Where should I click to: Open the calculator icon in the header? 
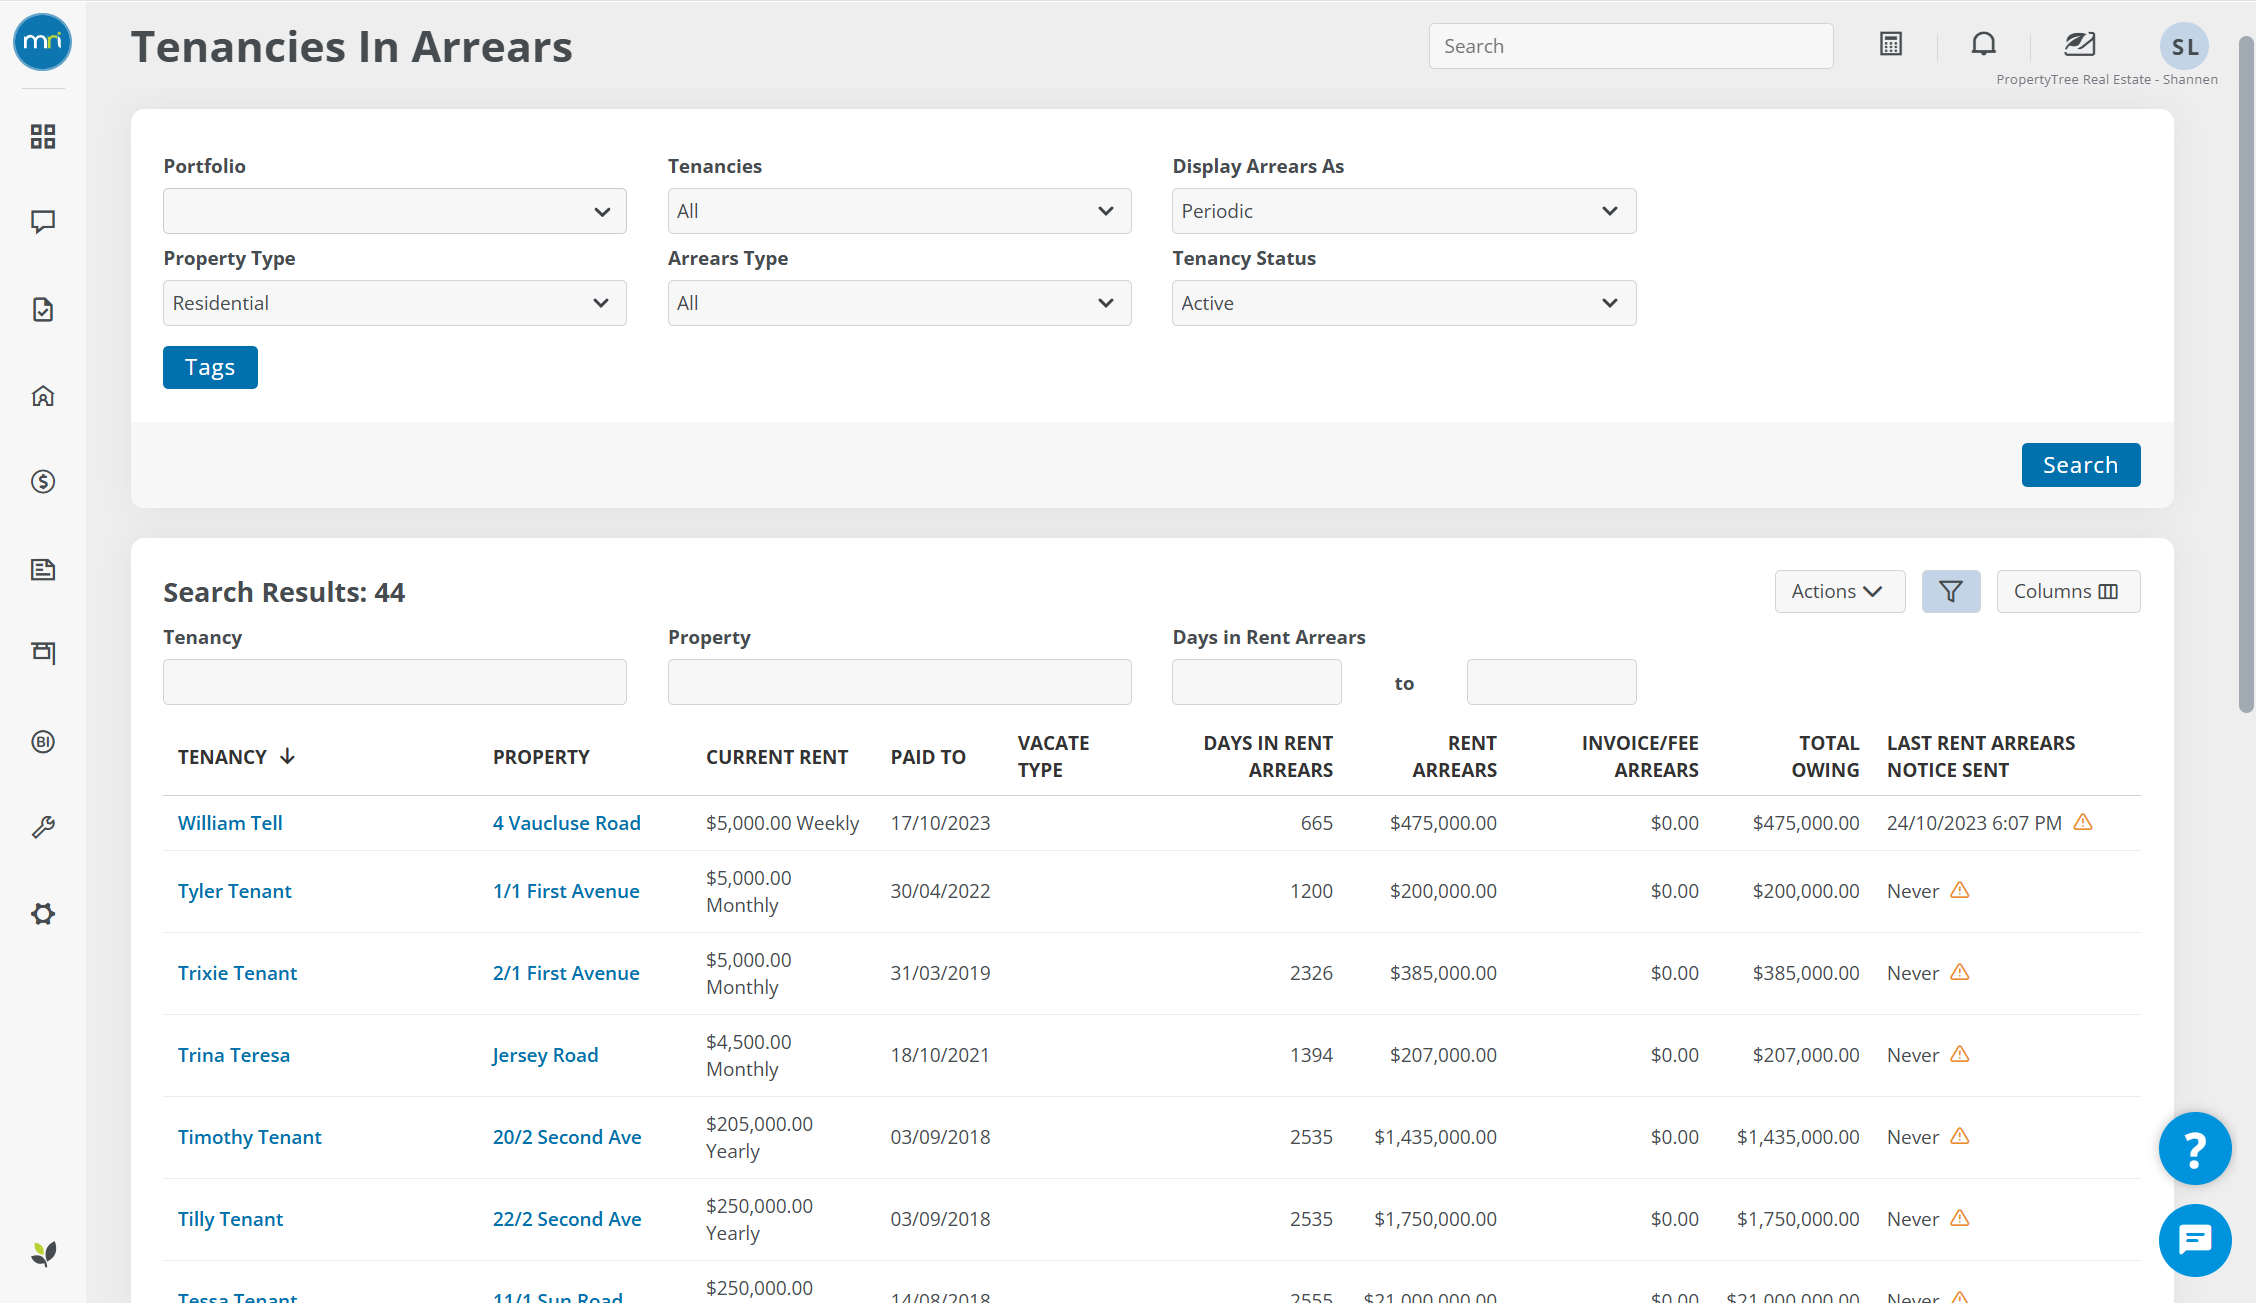(x=1890, y=44)
